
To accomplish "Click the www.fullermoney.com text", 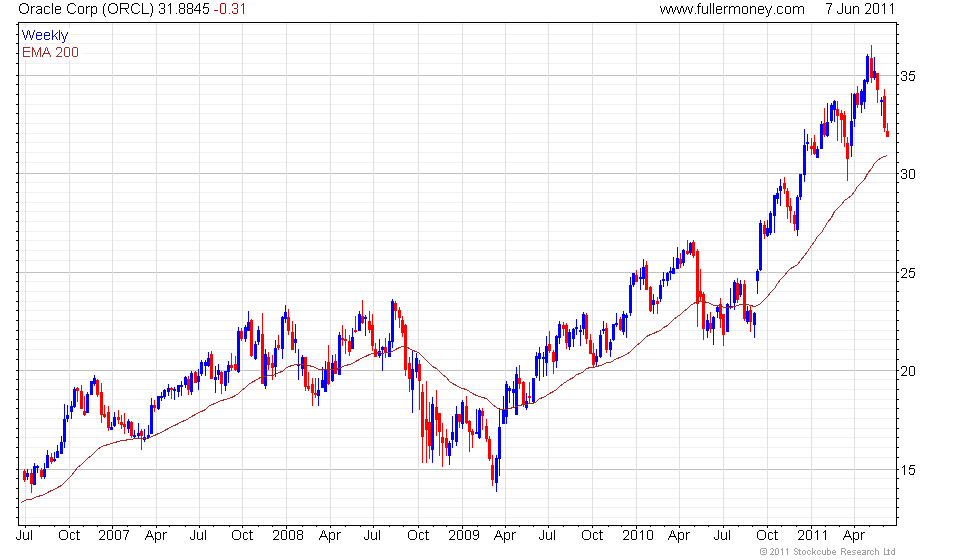I will pyautogui.click(x=732, y=9).
